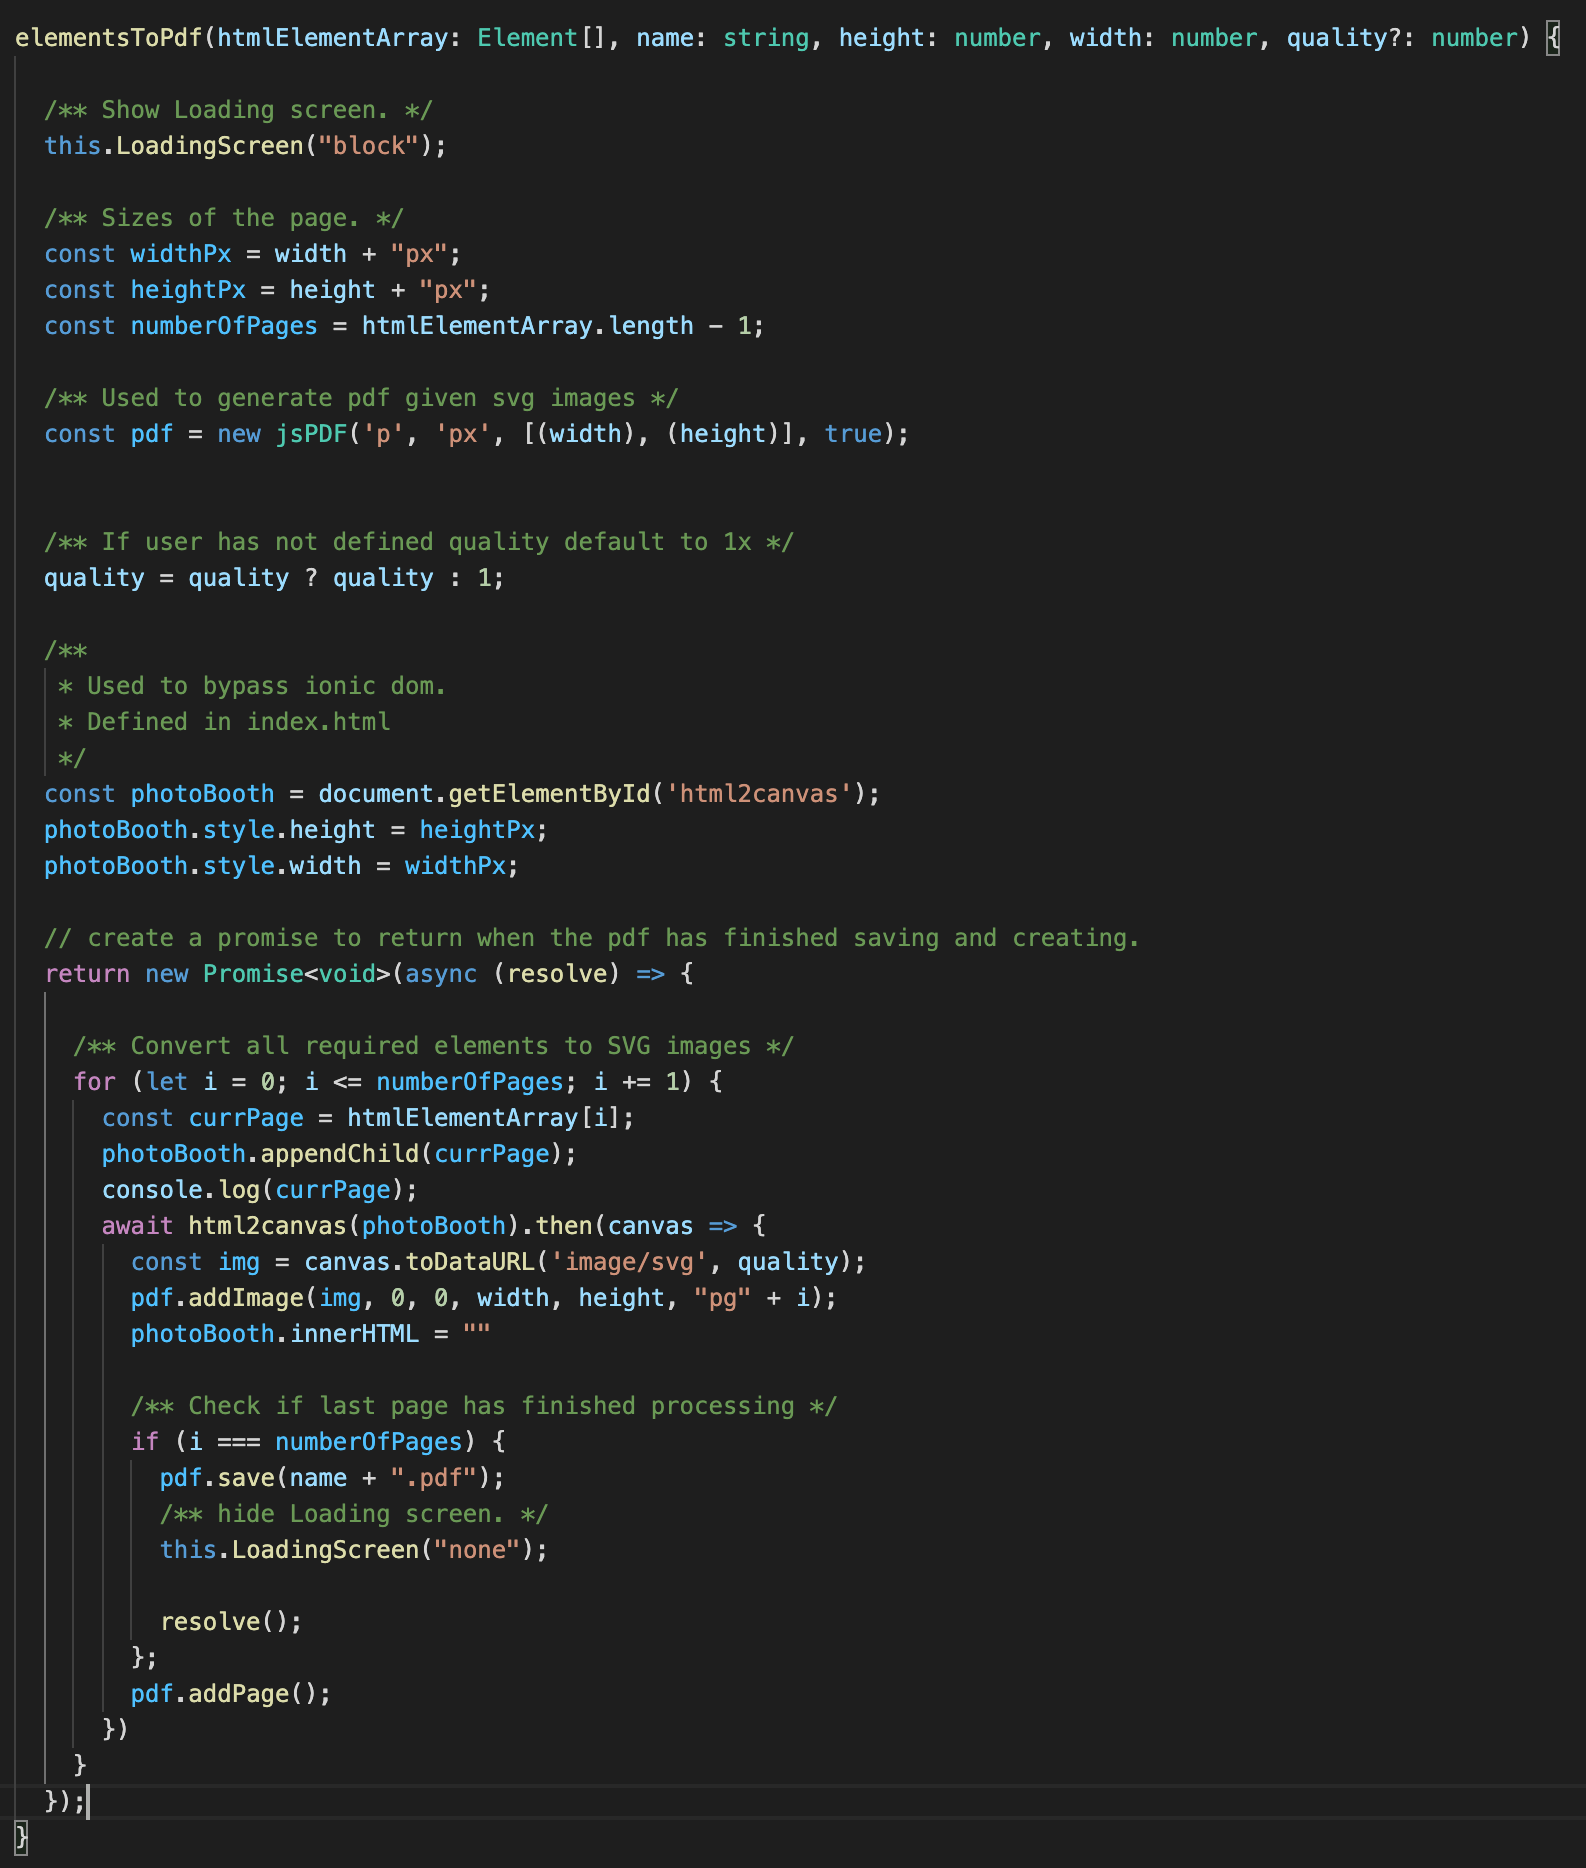Click the 'true' argument in jsPDF call
This screenshot has height=1868, width=1586.
pyautogui.click(x=853, y=434)
